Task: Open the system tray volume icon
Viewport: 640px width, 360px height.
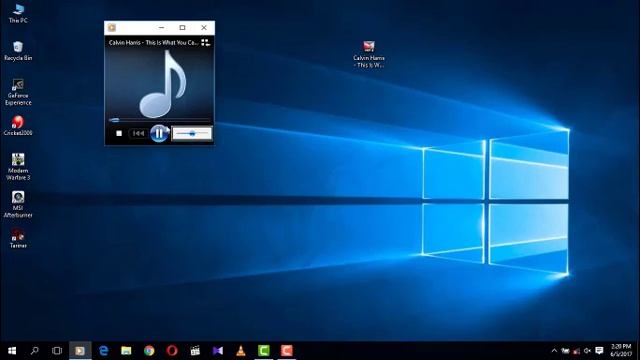Action: pyautogui.click(x=587, y=351)
